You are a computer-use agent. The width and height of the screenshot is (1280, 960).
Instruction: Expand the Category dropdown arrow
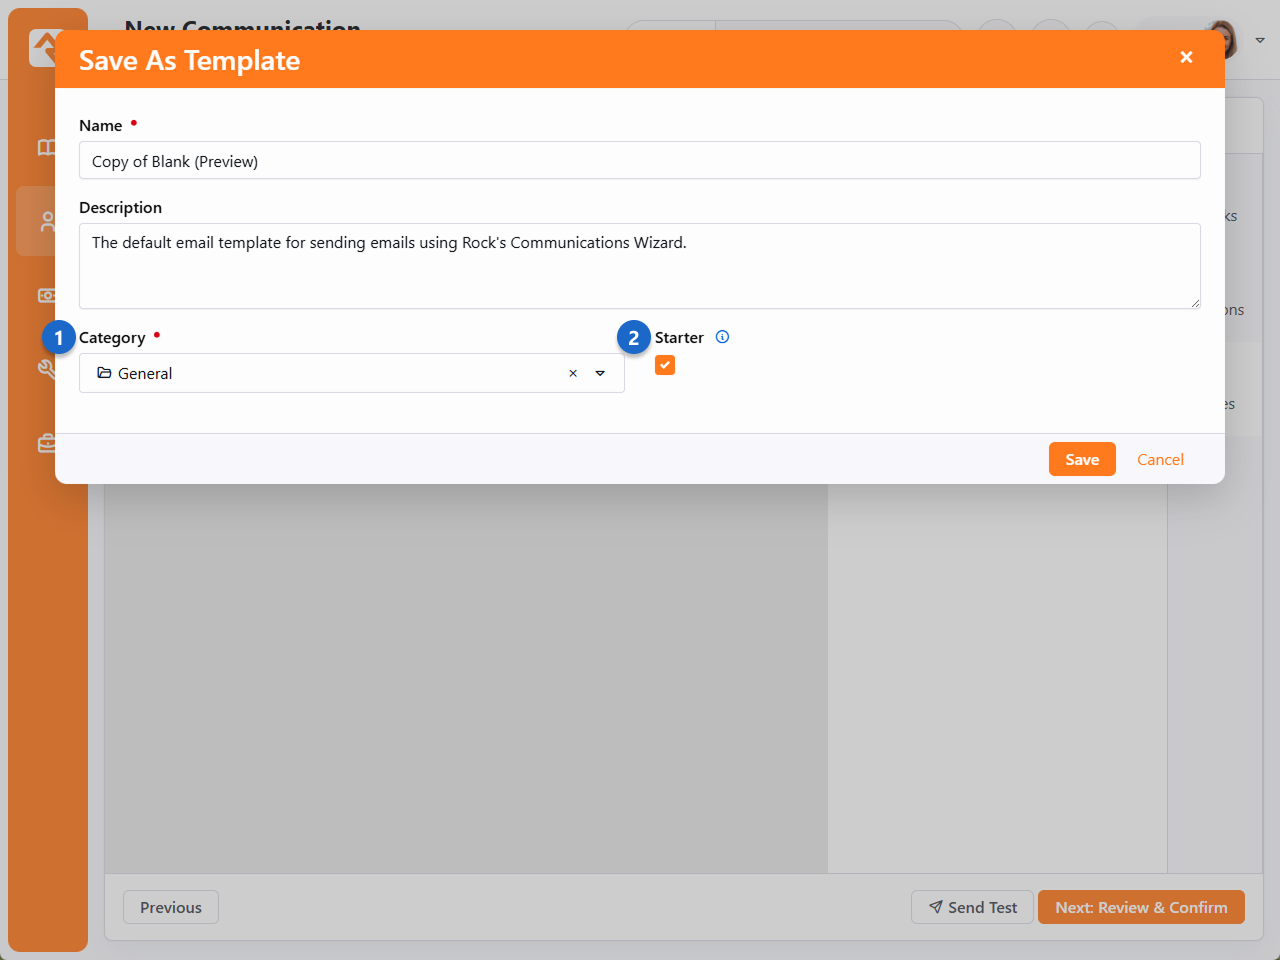(600, 373)
